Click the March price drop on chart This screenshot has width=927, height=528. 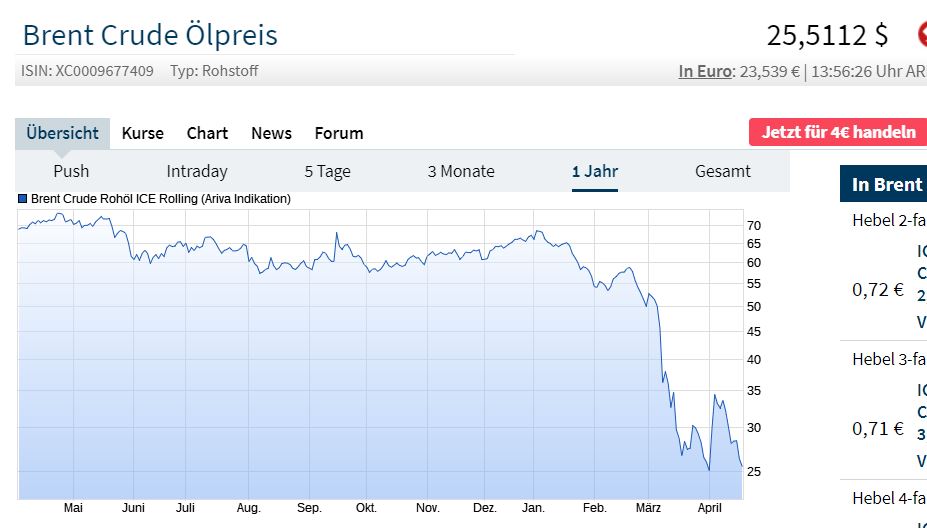(x=660, y=340)
